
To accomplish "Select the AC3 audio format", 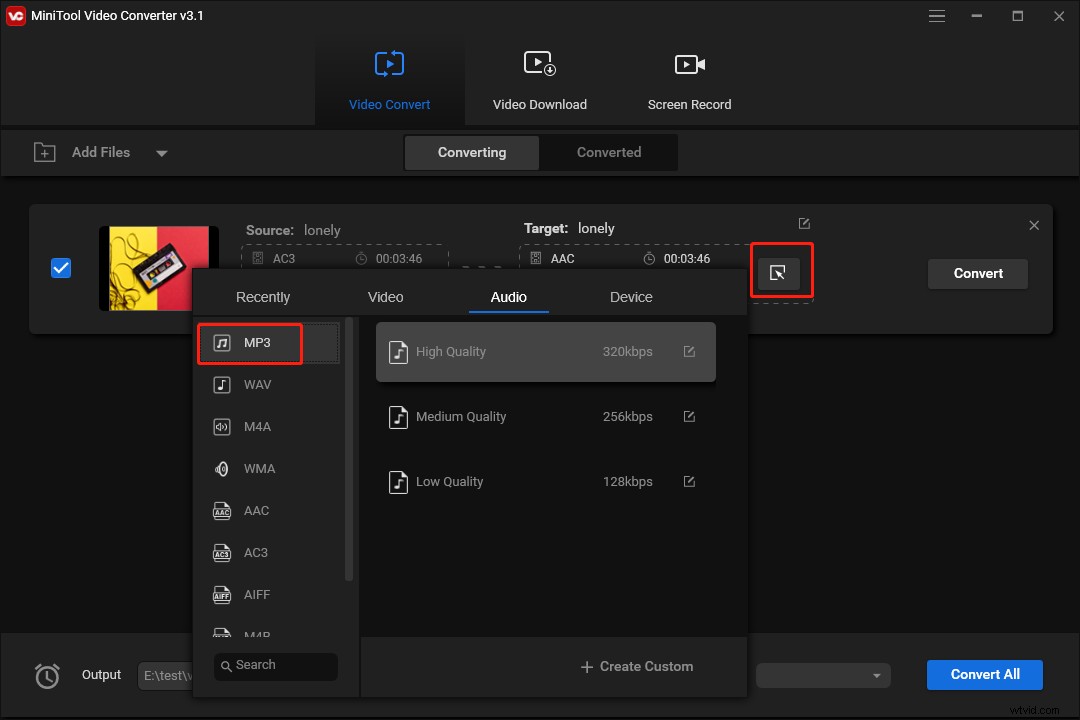I will [x=256, y=553].
